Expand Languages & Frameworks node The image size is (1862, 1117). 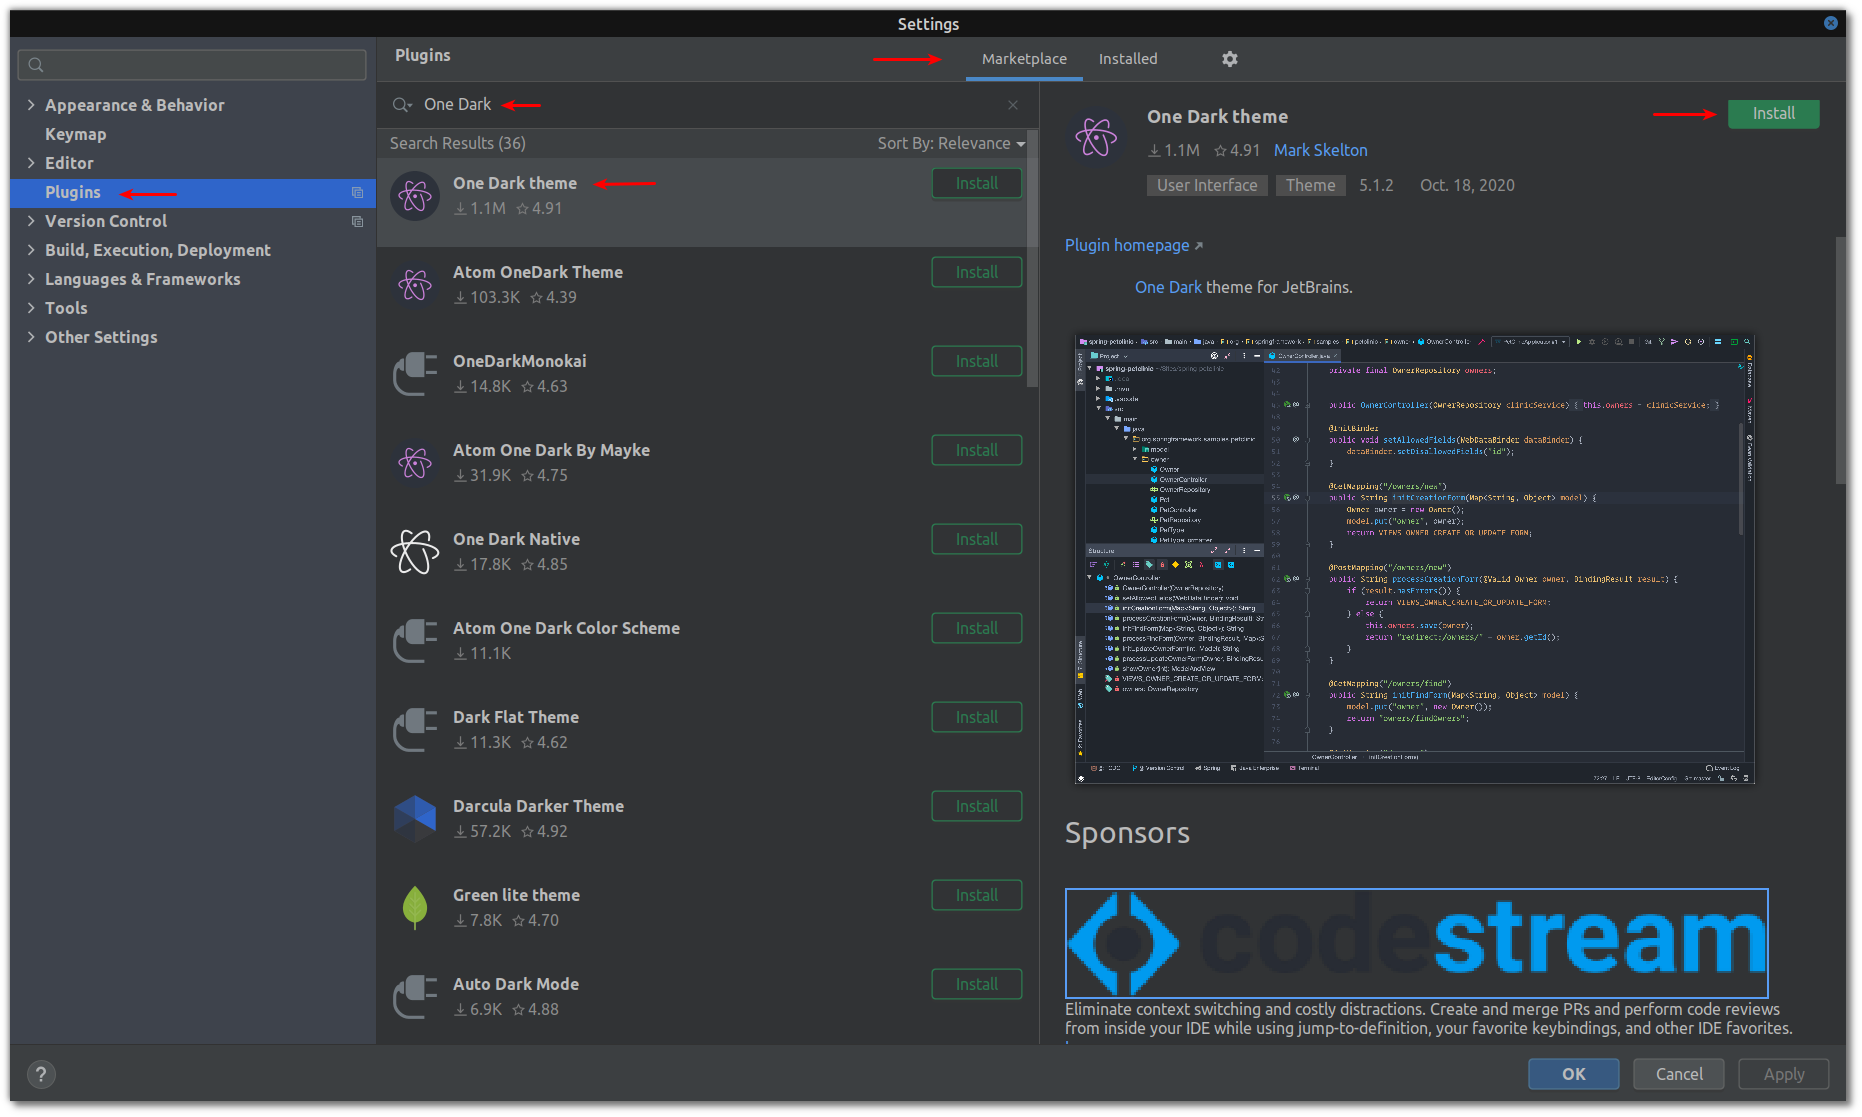(31, 279)
